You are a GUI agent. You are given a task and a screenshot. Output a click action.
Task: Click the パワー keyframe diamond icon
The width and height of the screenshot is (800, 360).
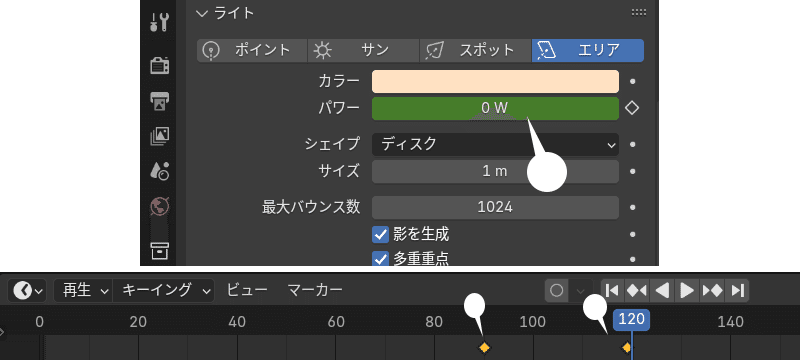(632, 108)
